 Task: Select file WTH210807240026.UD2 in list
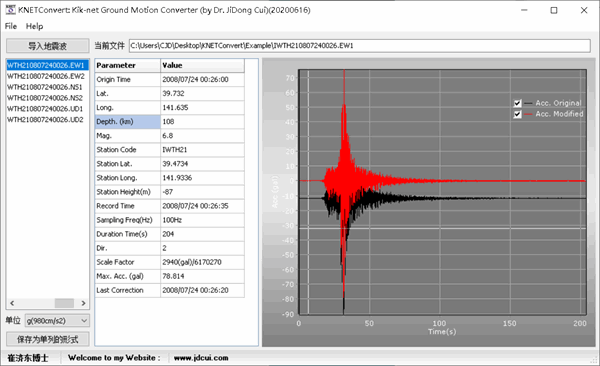pyautogui.click(x=47, y=119)
